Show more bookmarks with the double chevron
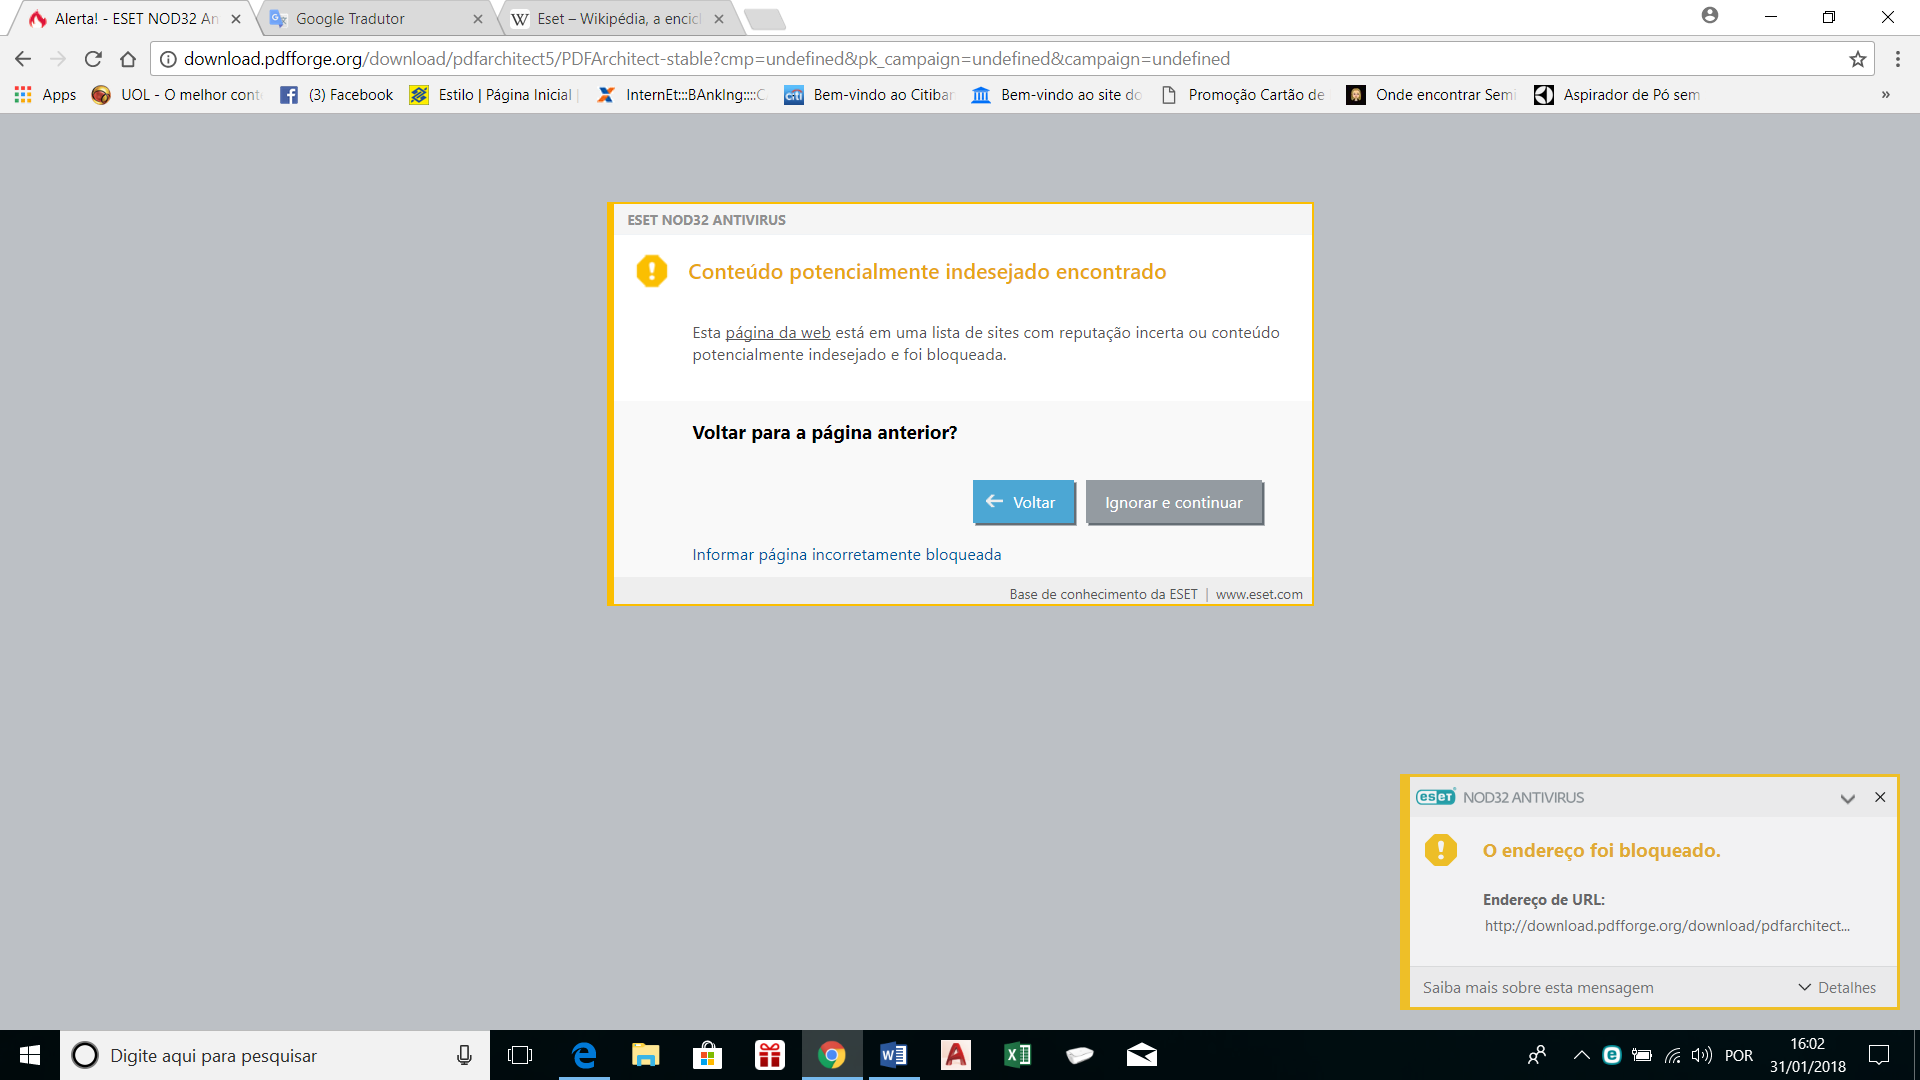This screenshot has width=1920, height=1080. 1886,95
